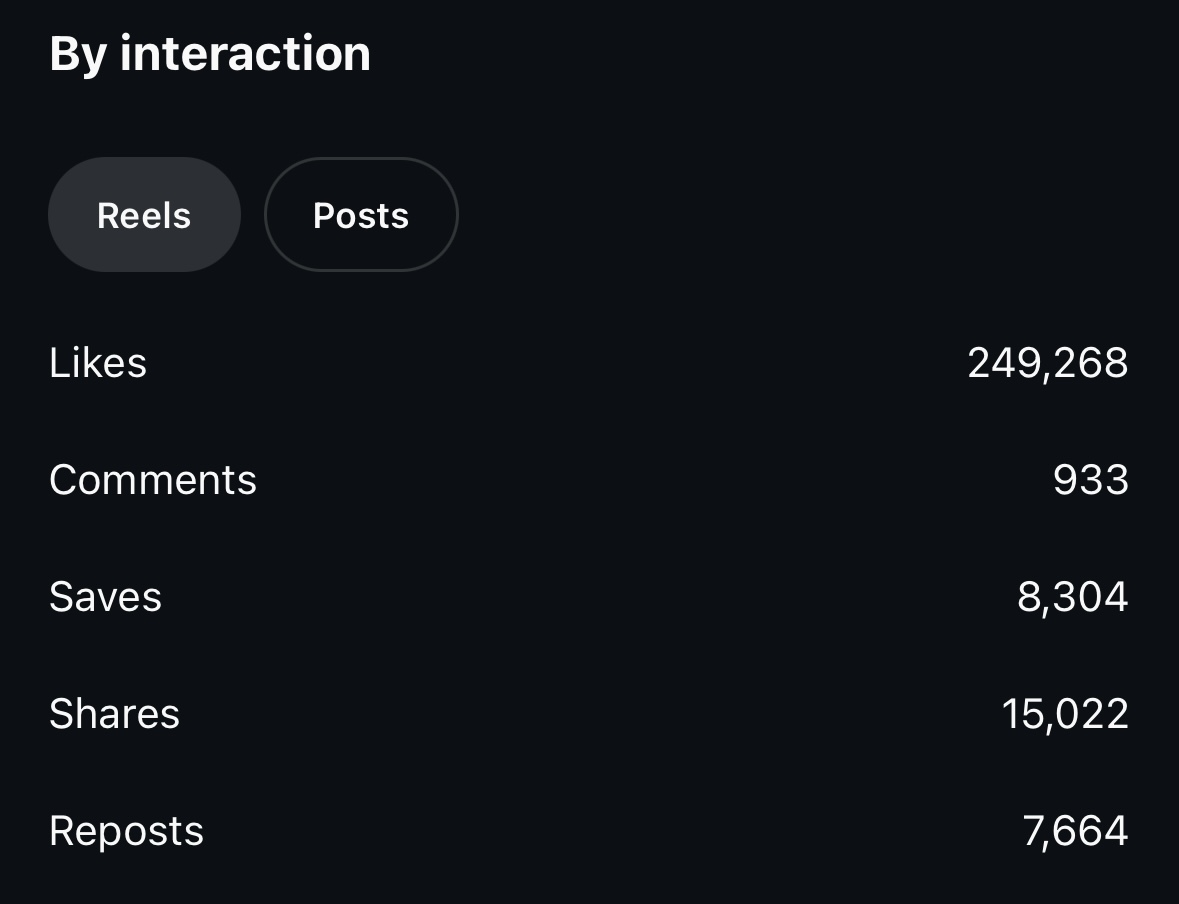Click the Likes label
The height and width of the screenshot is (904, 1179).
tap(98, 363)
